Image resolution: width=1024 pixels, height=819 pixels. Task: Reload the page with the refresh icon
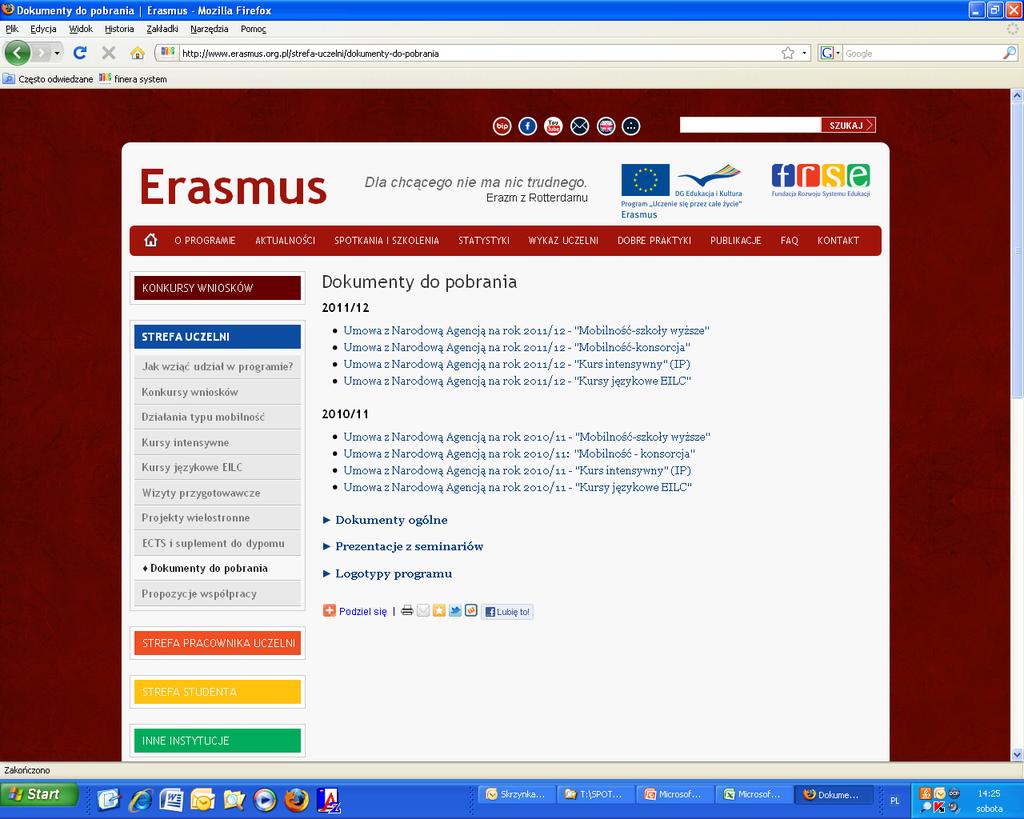(80, 53)
